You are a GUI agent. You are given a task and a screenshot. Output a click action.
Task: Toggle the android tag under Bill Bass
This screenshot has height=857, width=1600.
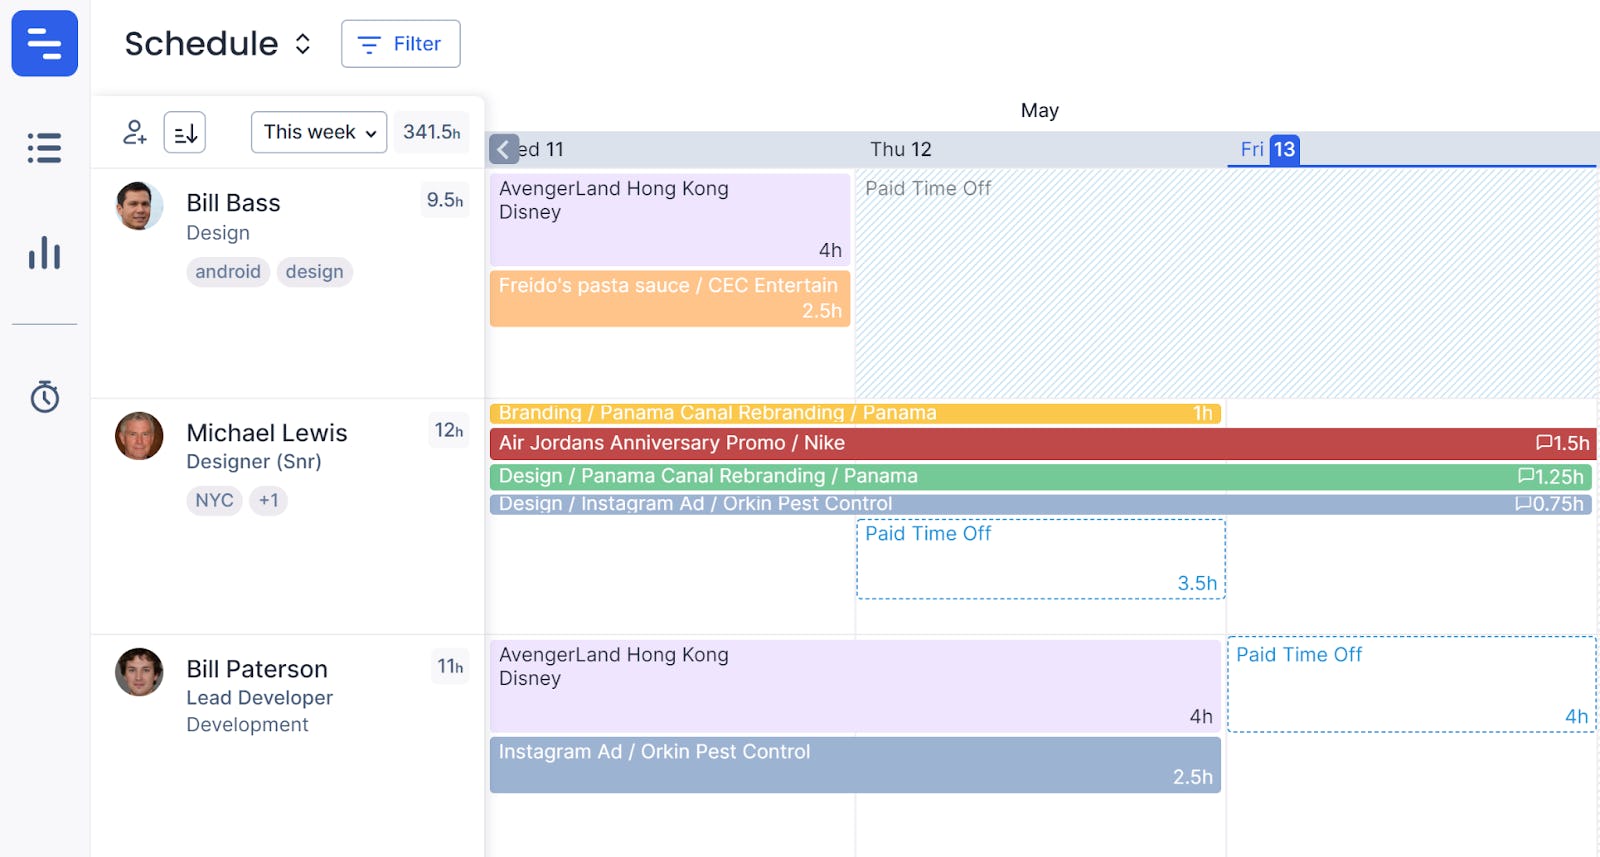(227, 271)
